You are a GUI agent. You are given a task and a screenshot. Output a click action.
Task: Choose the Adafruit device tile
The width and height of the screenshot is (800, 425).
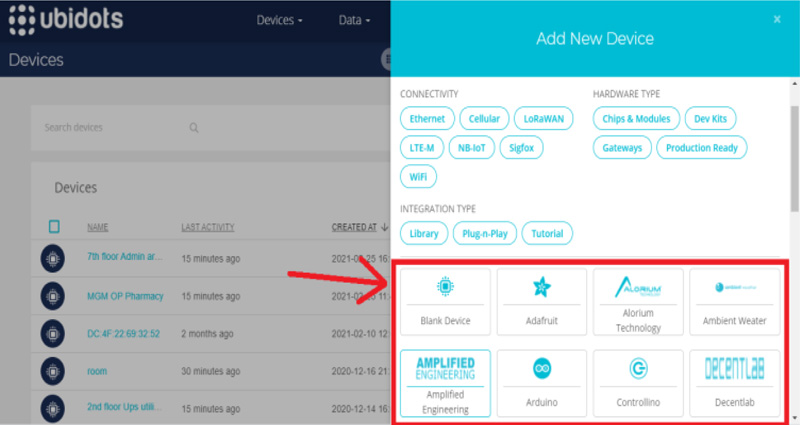point(541,302)
